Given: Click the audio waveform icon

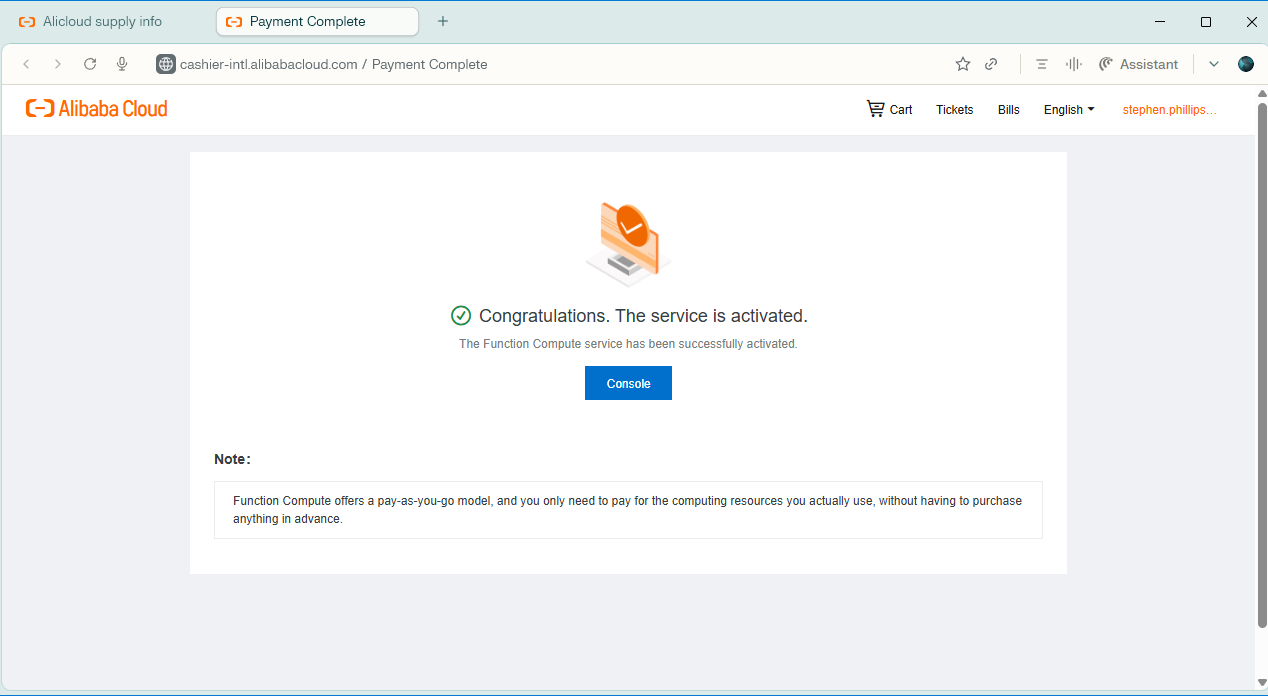Looking at the screenshot, I should [x=1074, y=64].
